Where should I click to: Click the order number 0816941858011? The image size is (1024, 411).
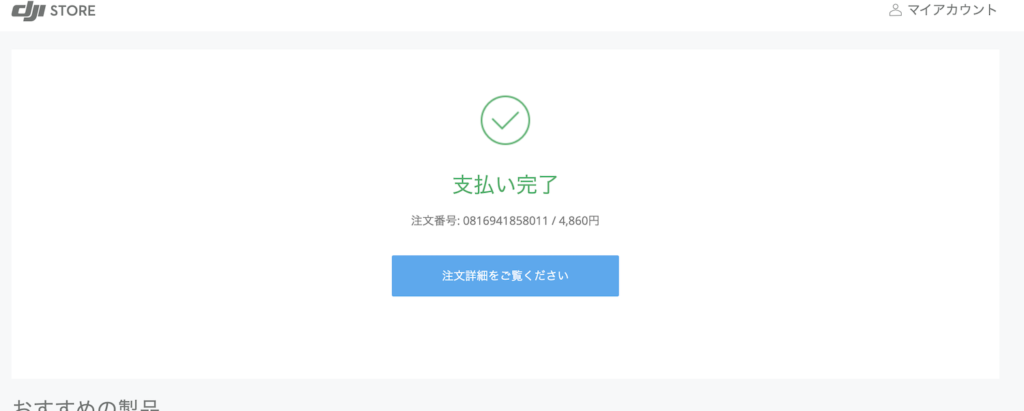tap(502, 221)
